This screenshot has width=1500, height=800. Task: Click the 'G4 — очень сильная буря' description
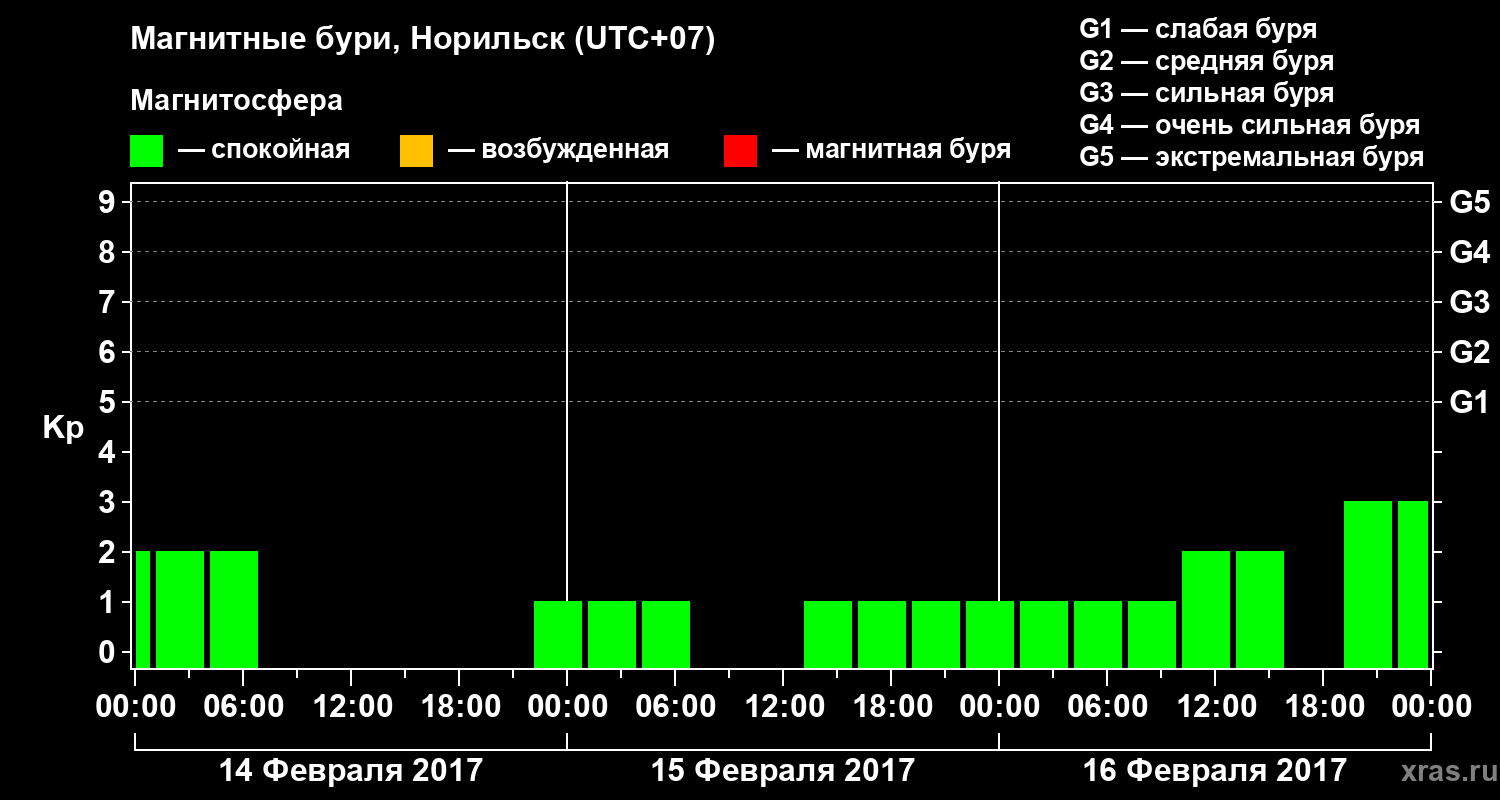1250,125
